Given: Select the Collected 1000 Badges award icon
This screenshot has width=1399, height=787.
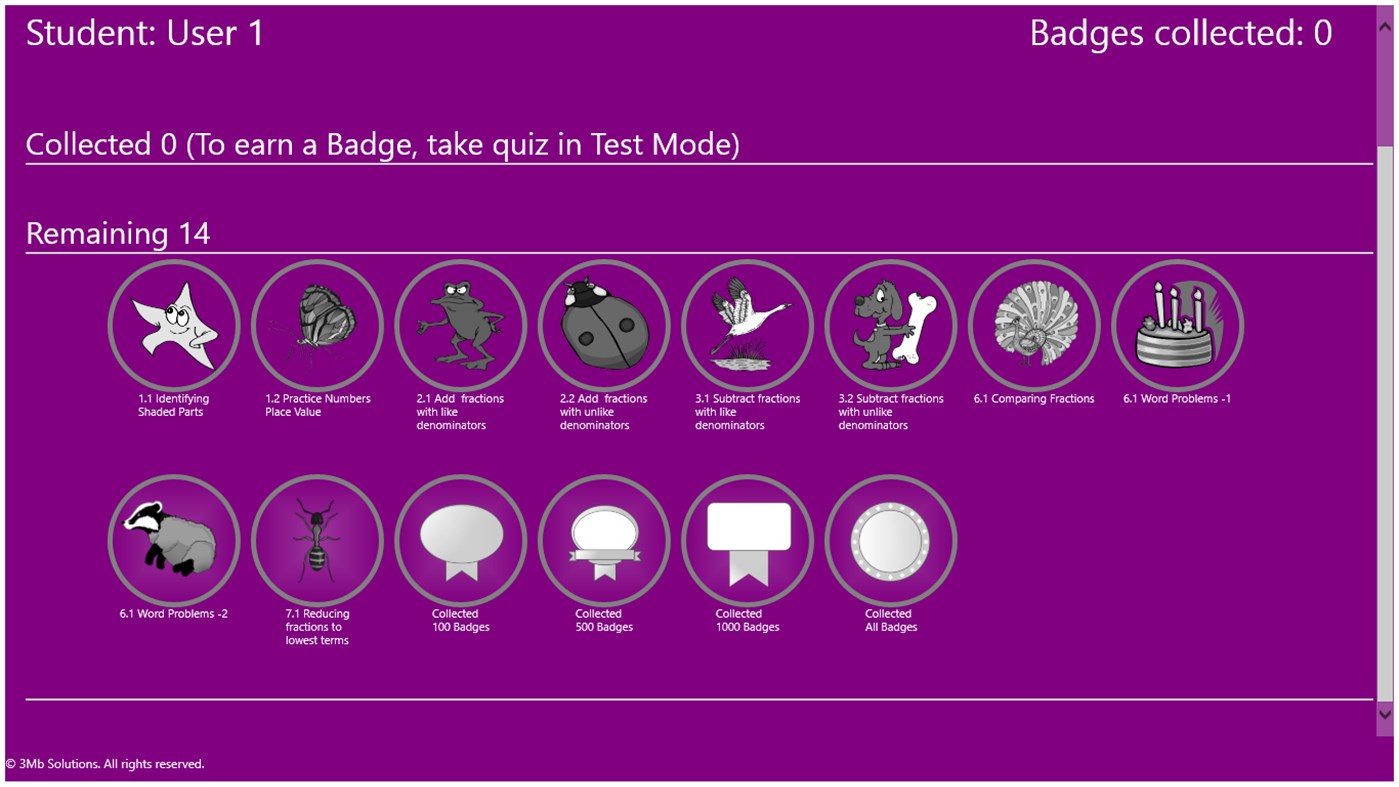Looking at the screenshot, I should click(748, 541).
